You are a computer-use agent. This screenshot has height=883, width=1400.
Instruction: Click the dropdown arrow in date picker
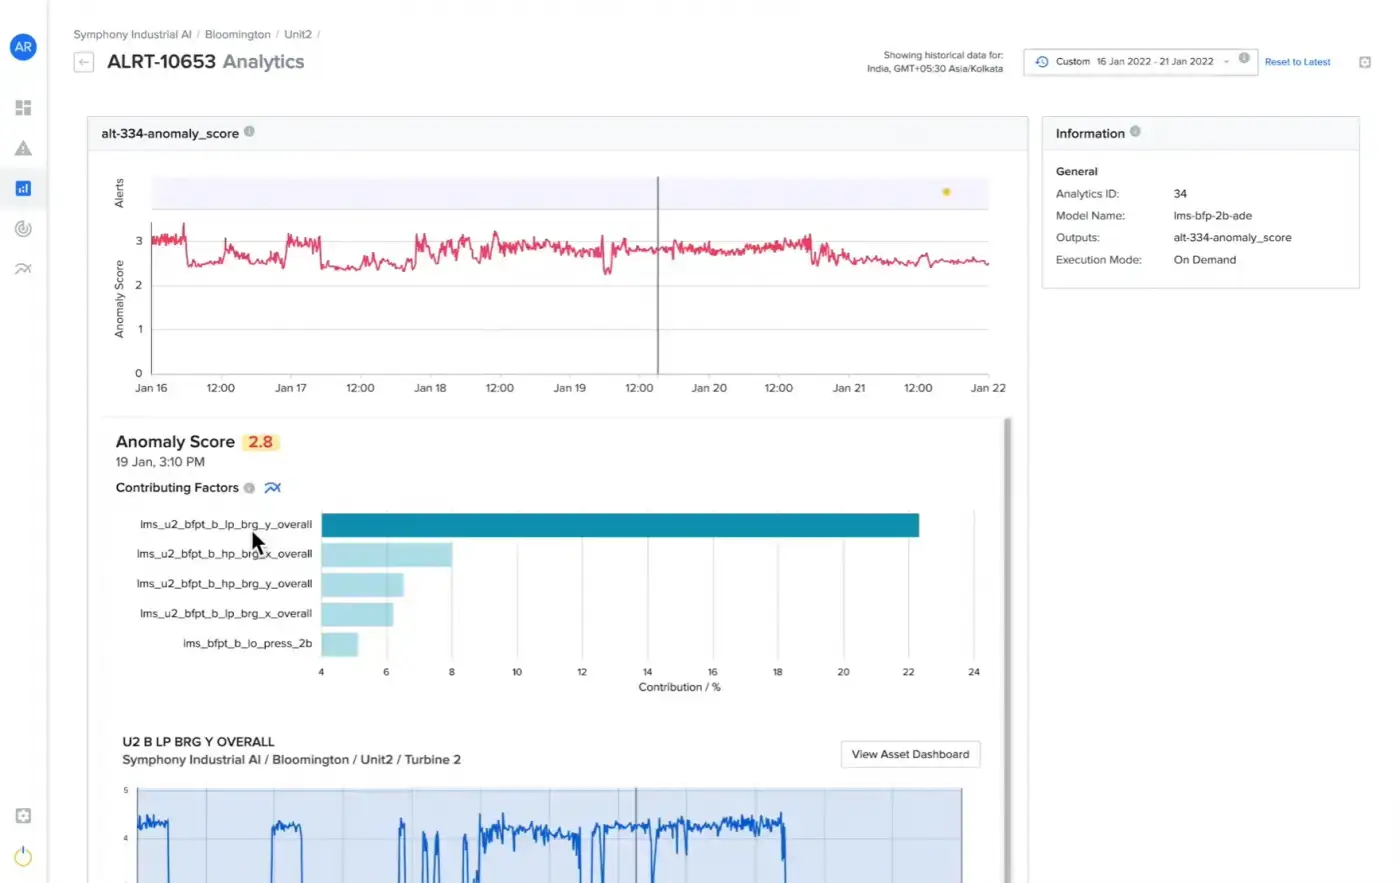(x=1227, y=62)
